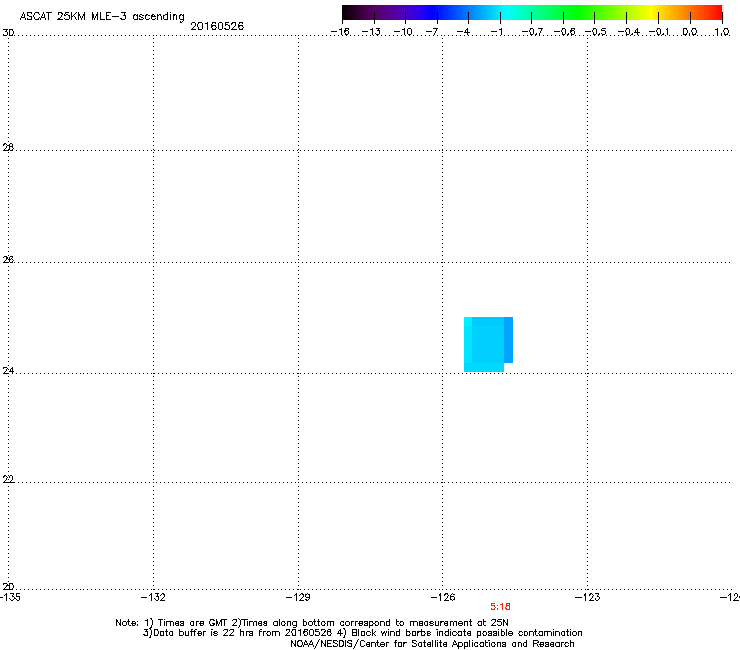The image size is (740, 650).
Task: Click color scale label "-13"
Action: click(x=371, y=32)
